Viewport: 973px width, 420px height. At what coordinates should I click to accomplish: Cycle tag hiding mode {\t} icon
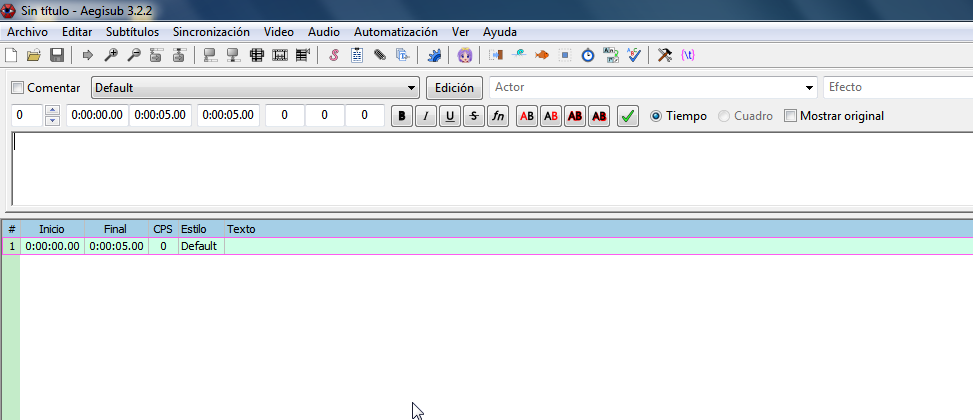(x=688, y=55)
